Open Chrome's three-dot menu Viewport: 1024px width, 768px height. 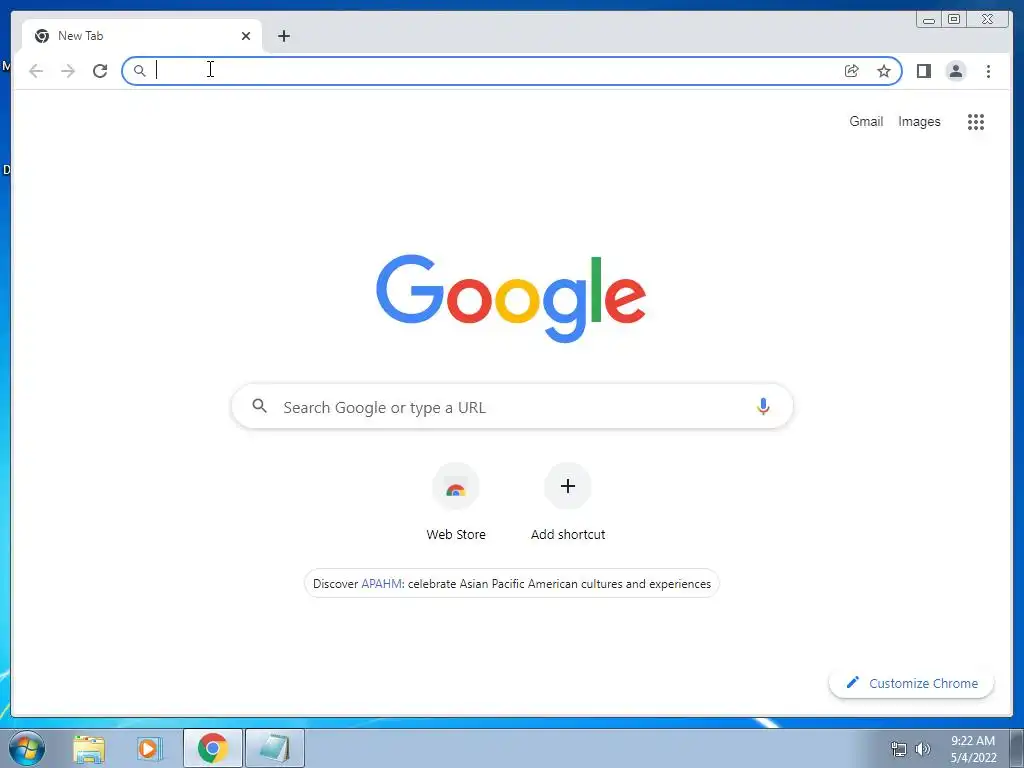(x=988, y=71)
